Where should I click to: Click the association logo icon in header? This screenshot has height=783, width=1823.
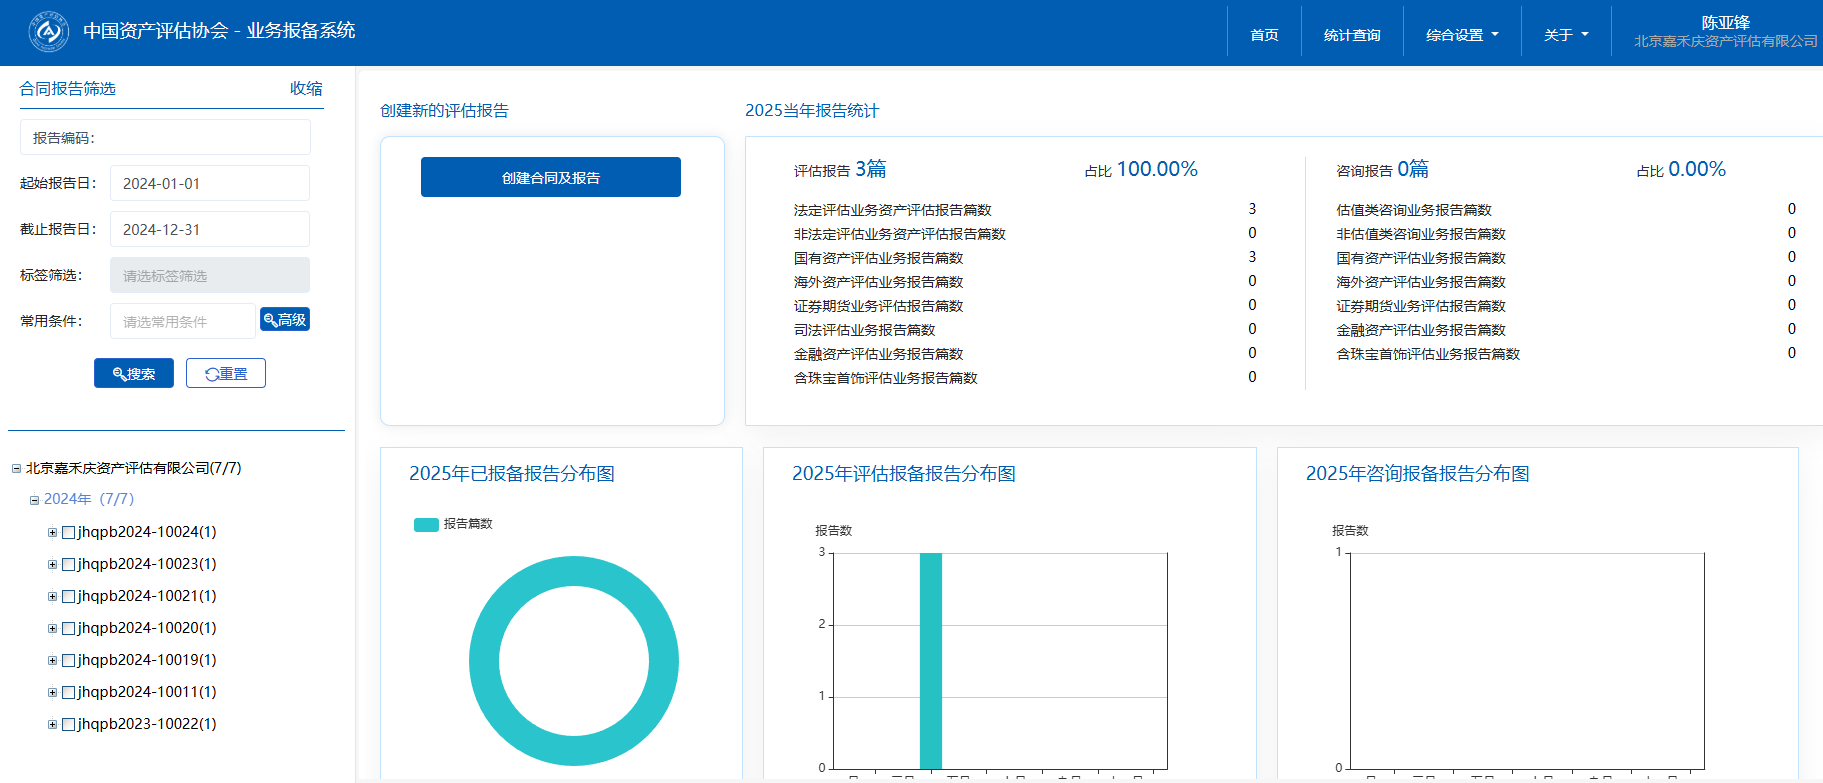[x=48, y=32]
